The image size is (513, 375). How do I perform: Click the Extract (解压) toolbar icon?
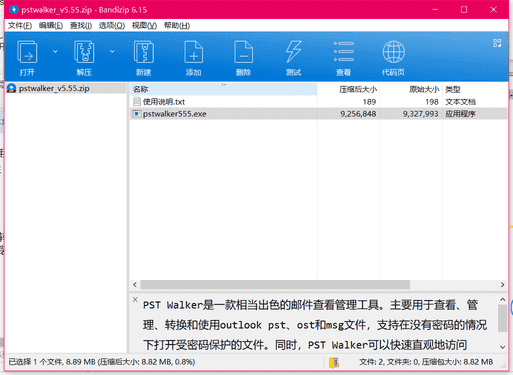click(x=84, y=52)
